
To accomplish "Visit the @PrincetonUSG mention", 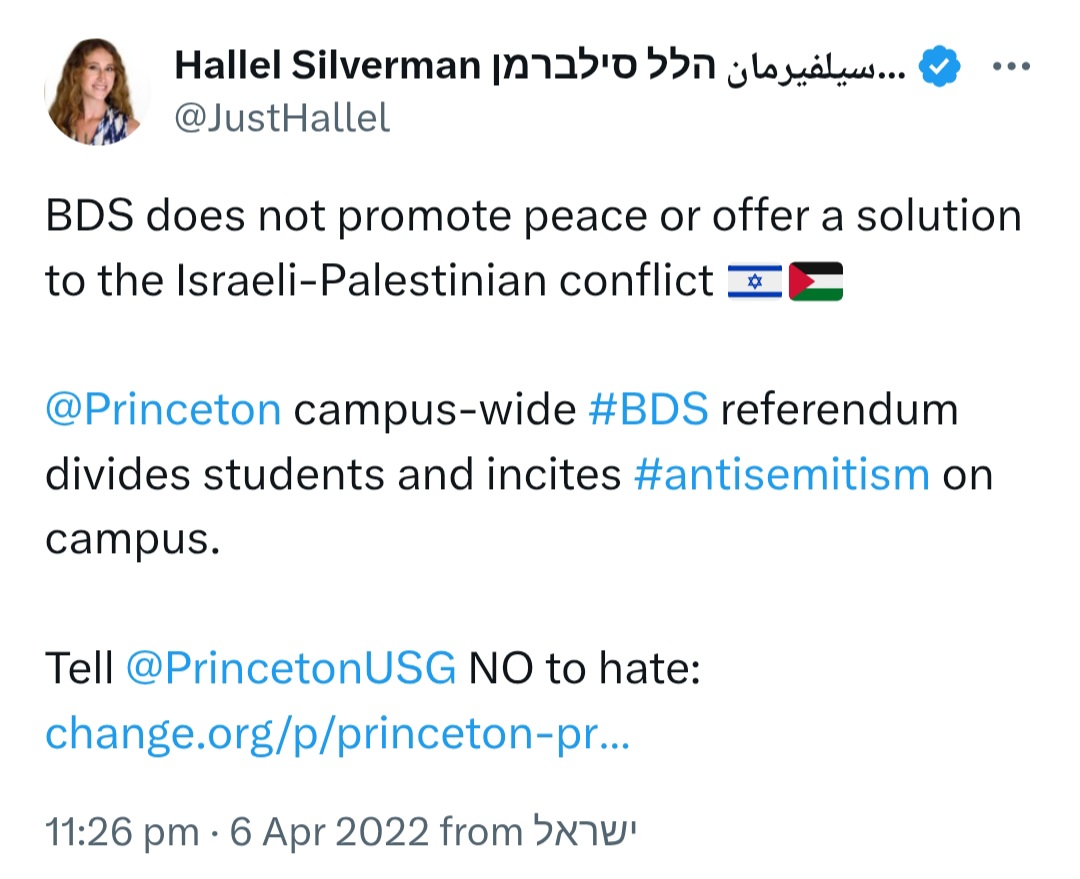I will pyautogui.click(x=291, y=669).
